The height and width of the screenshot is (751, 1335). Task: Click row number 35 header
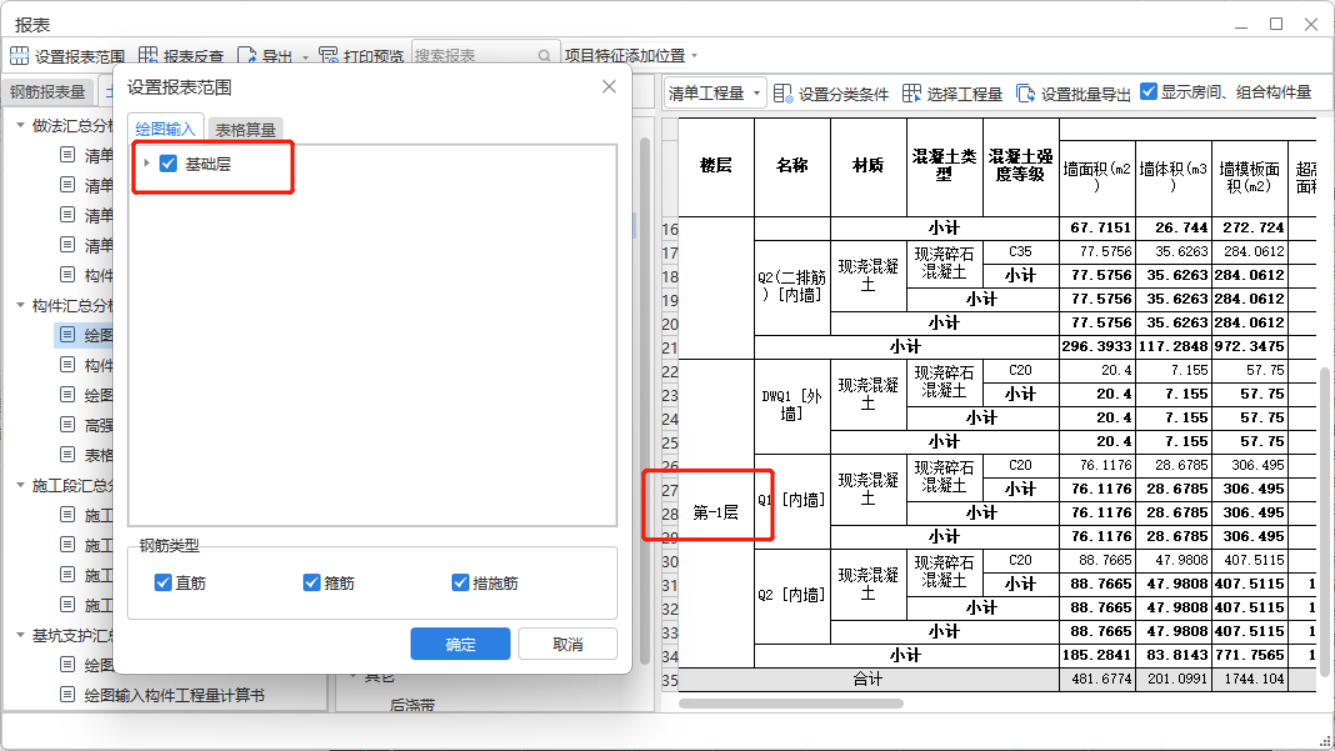pos(669,680)
